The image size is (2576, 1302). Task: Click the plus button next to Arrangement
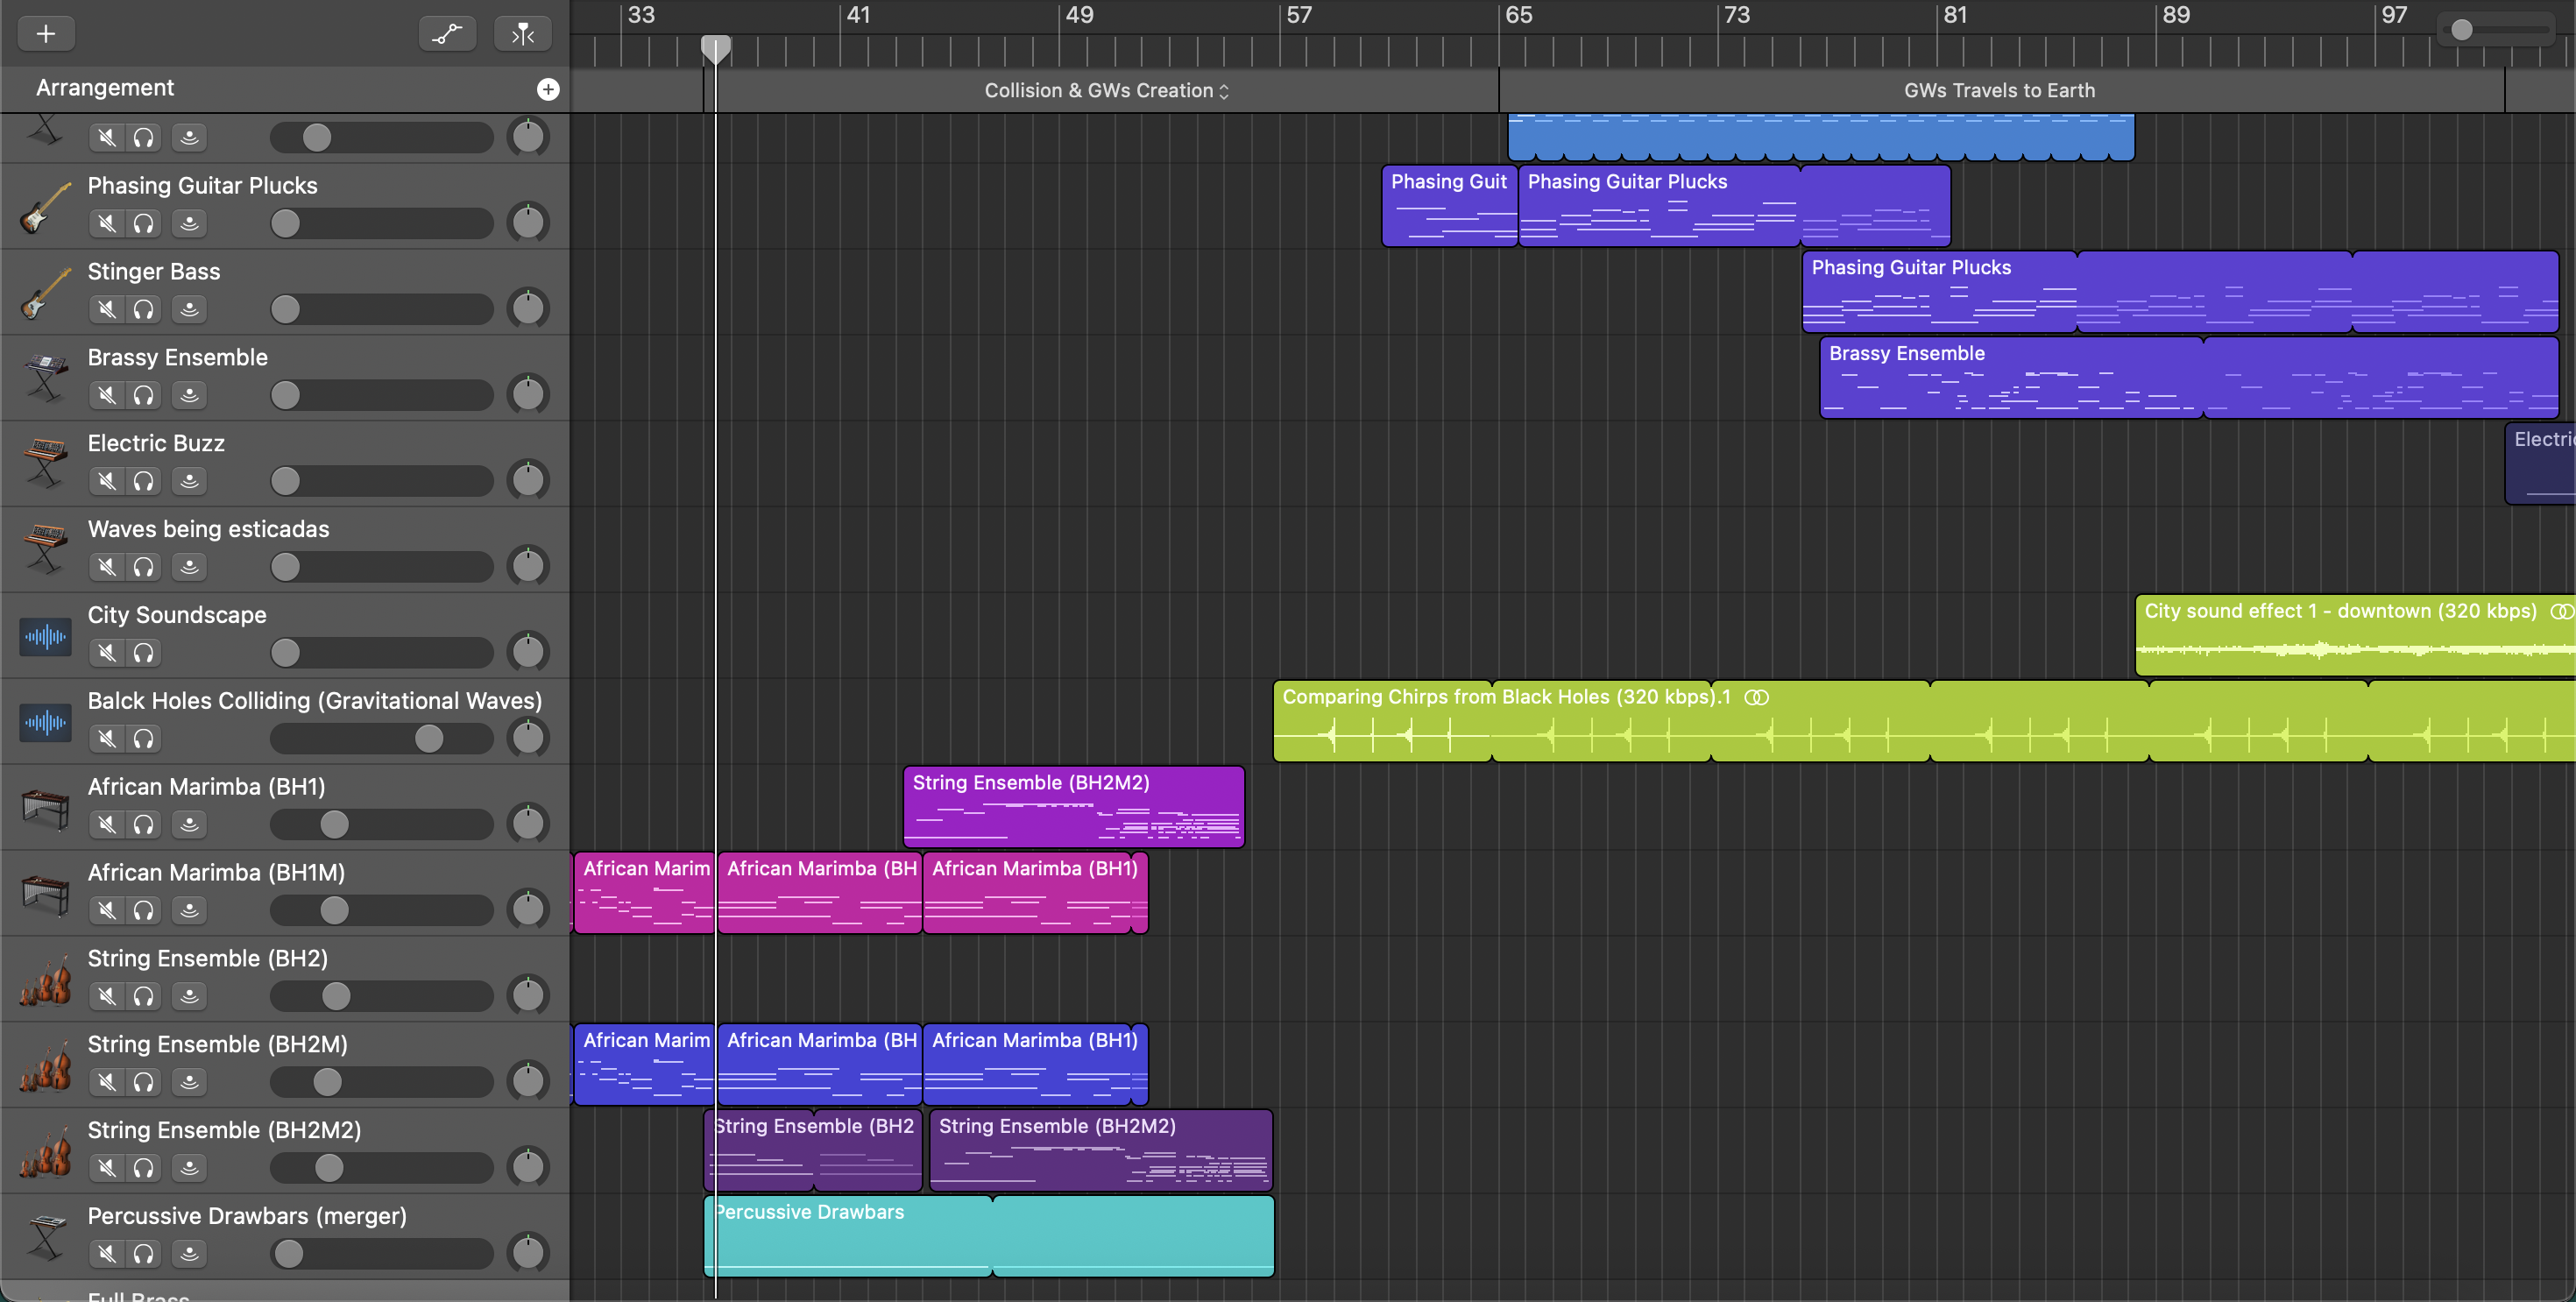pos(548,88)
